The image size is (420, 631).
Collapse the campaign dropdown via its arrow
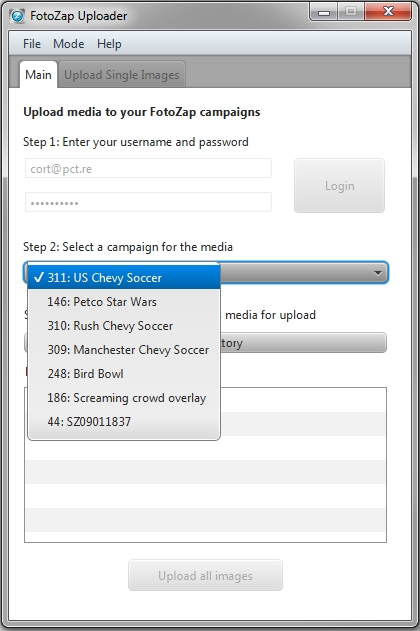pos(377,273)
